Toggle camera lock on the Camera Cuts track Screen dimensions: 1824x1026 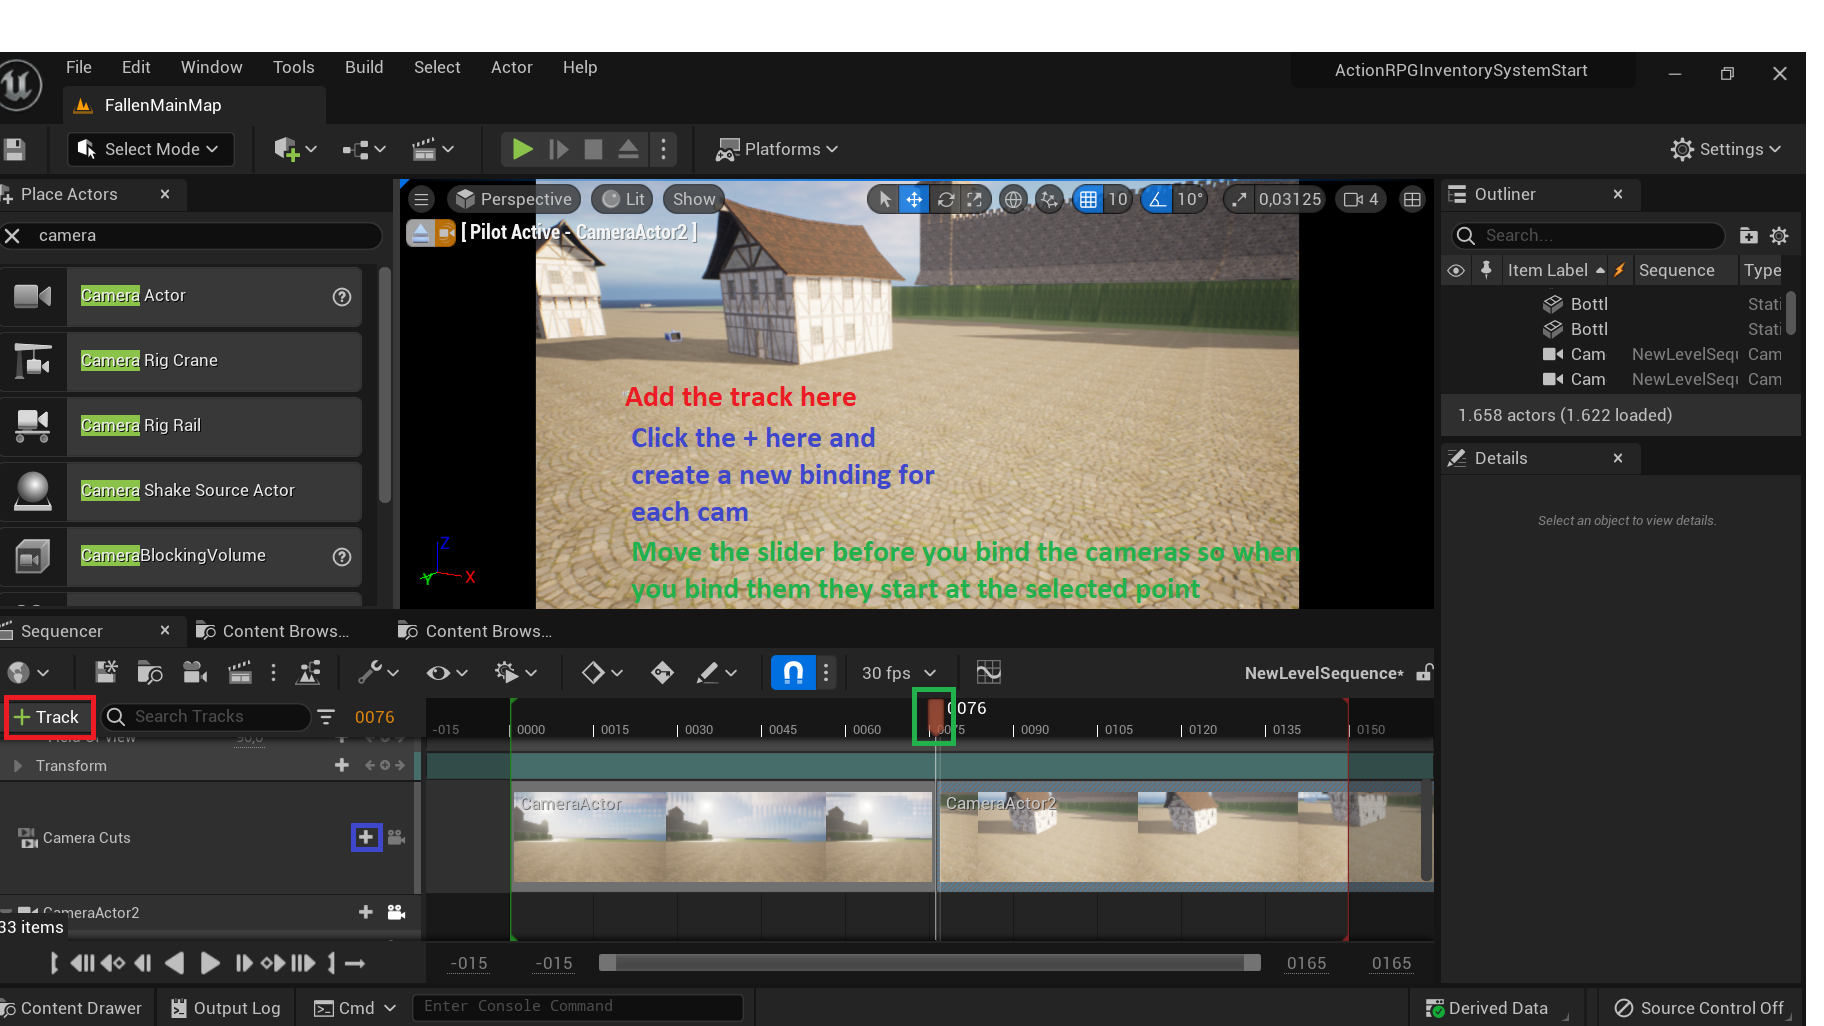point(396,837)
